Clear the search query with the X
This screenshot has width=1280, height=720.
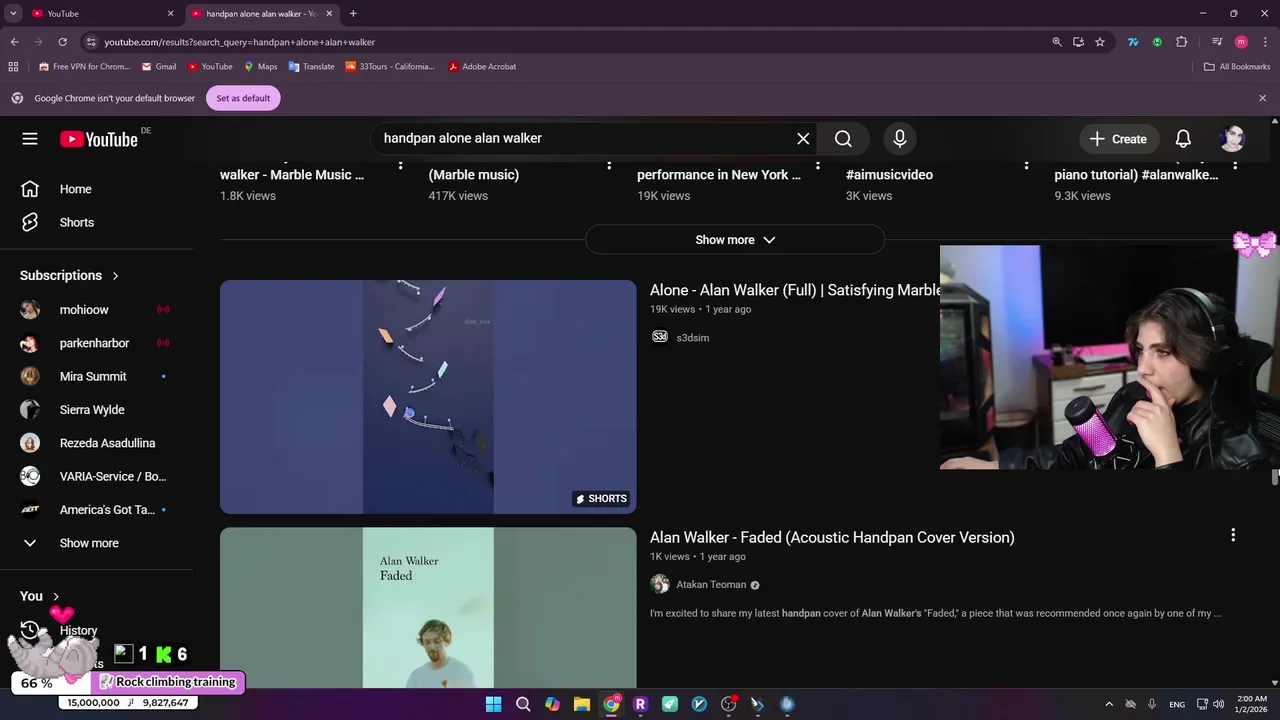803,139
